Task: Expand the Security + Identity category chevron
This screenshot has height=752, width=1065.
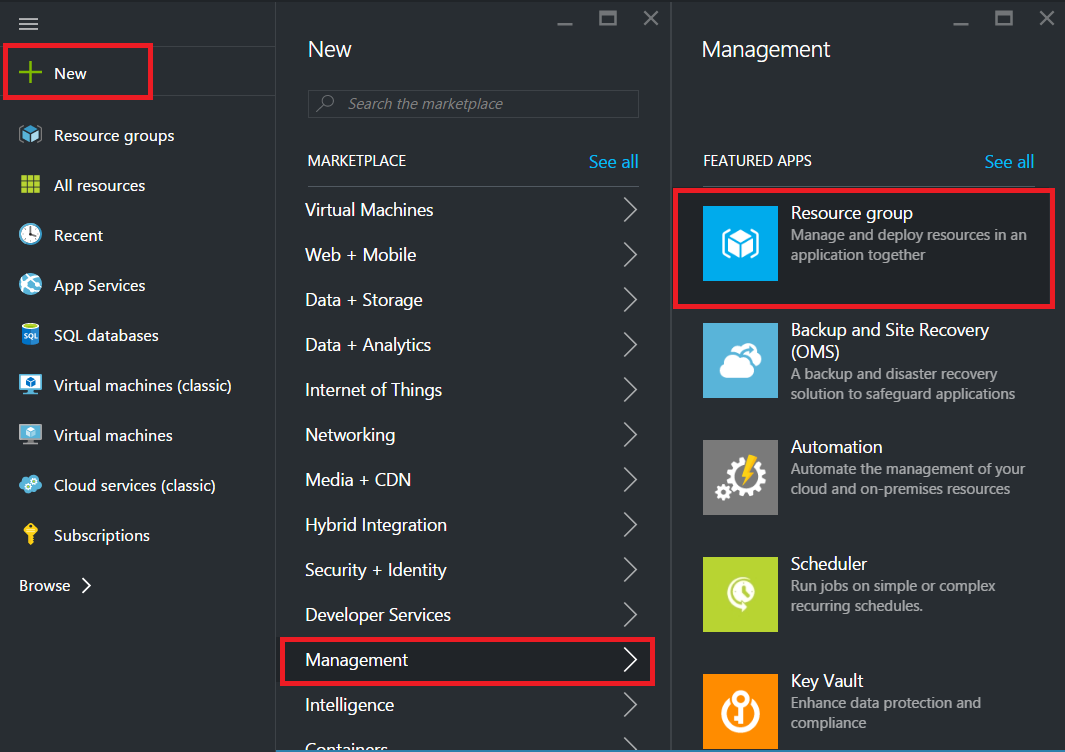Action: [630, 570]
